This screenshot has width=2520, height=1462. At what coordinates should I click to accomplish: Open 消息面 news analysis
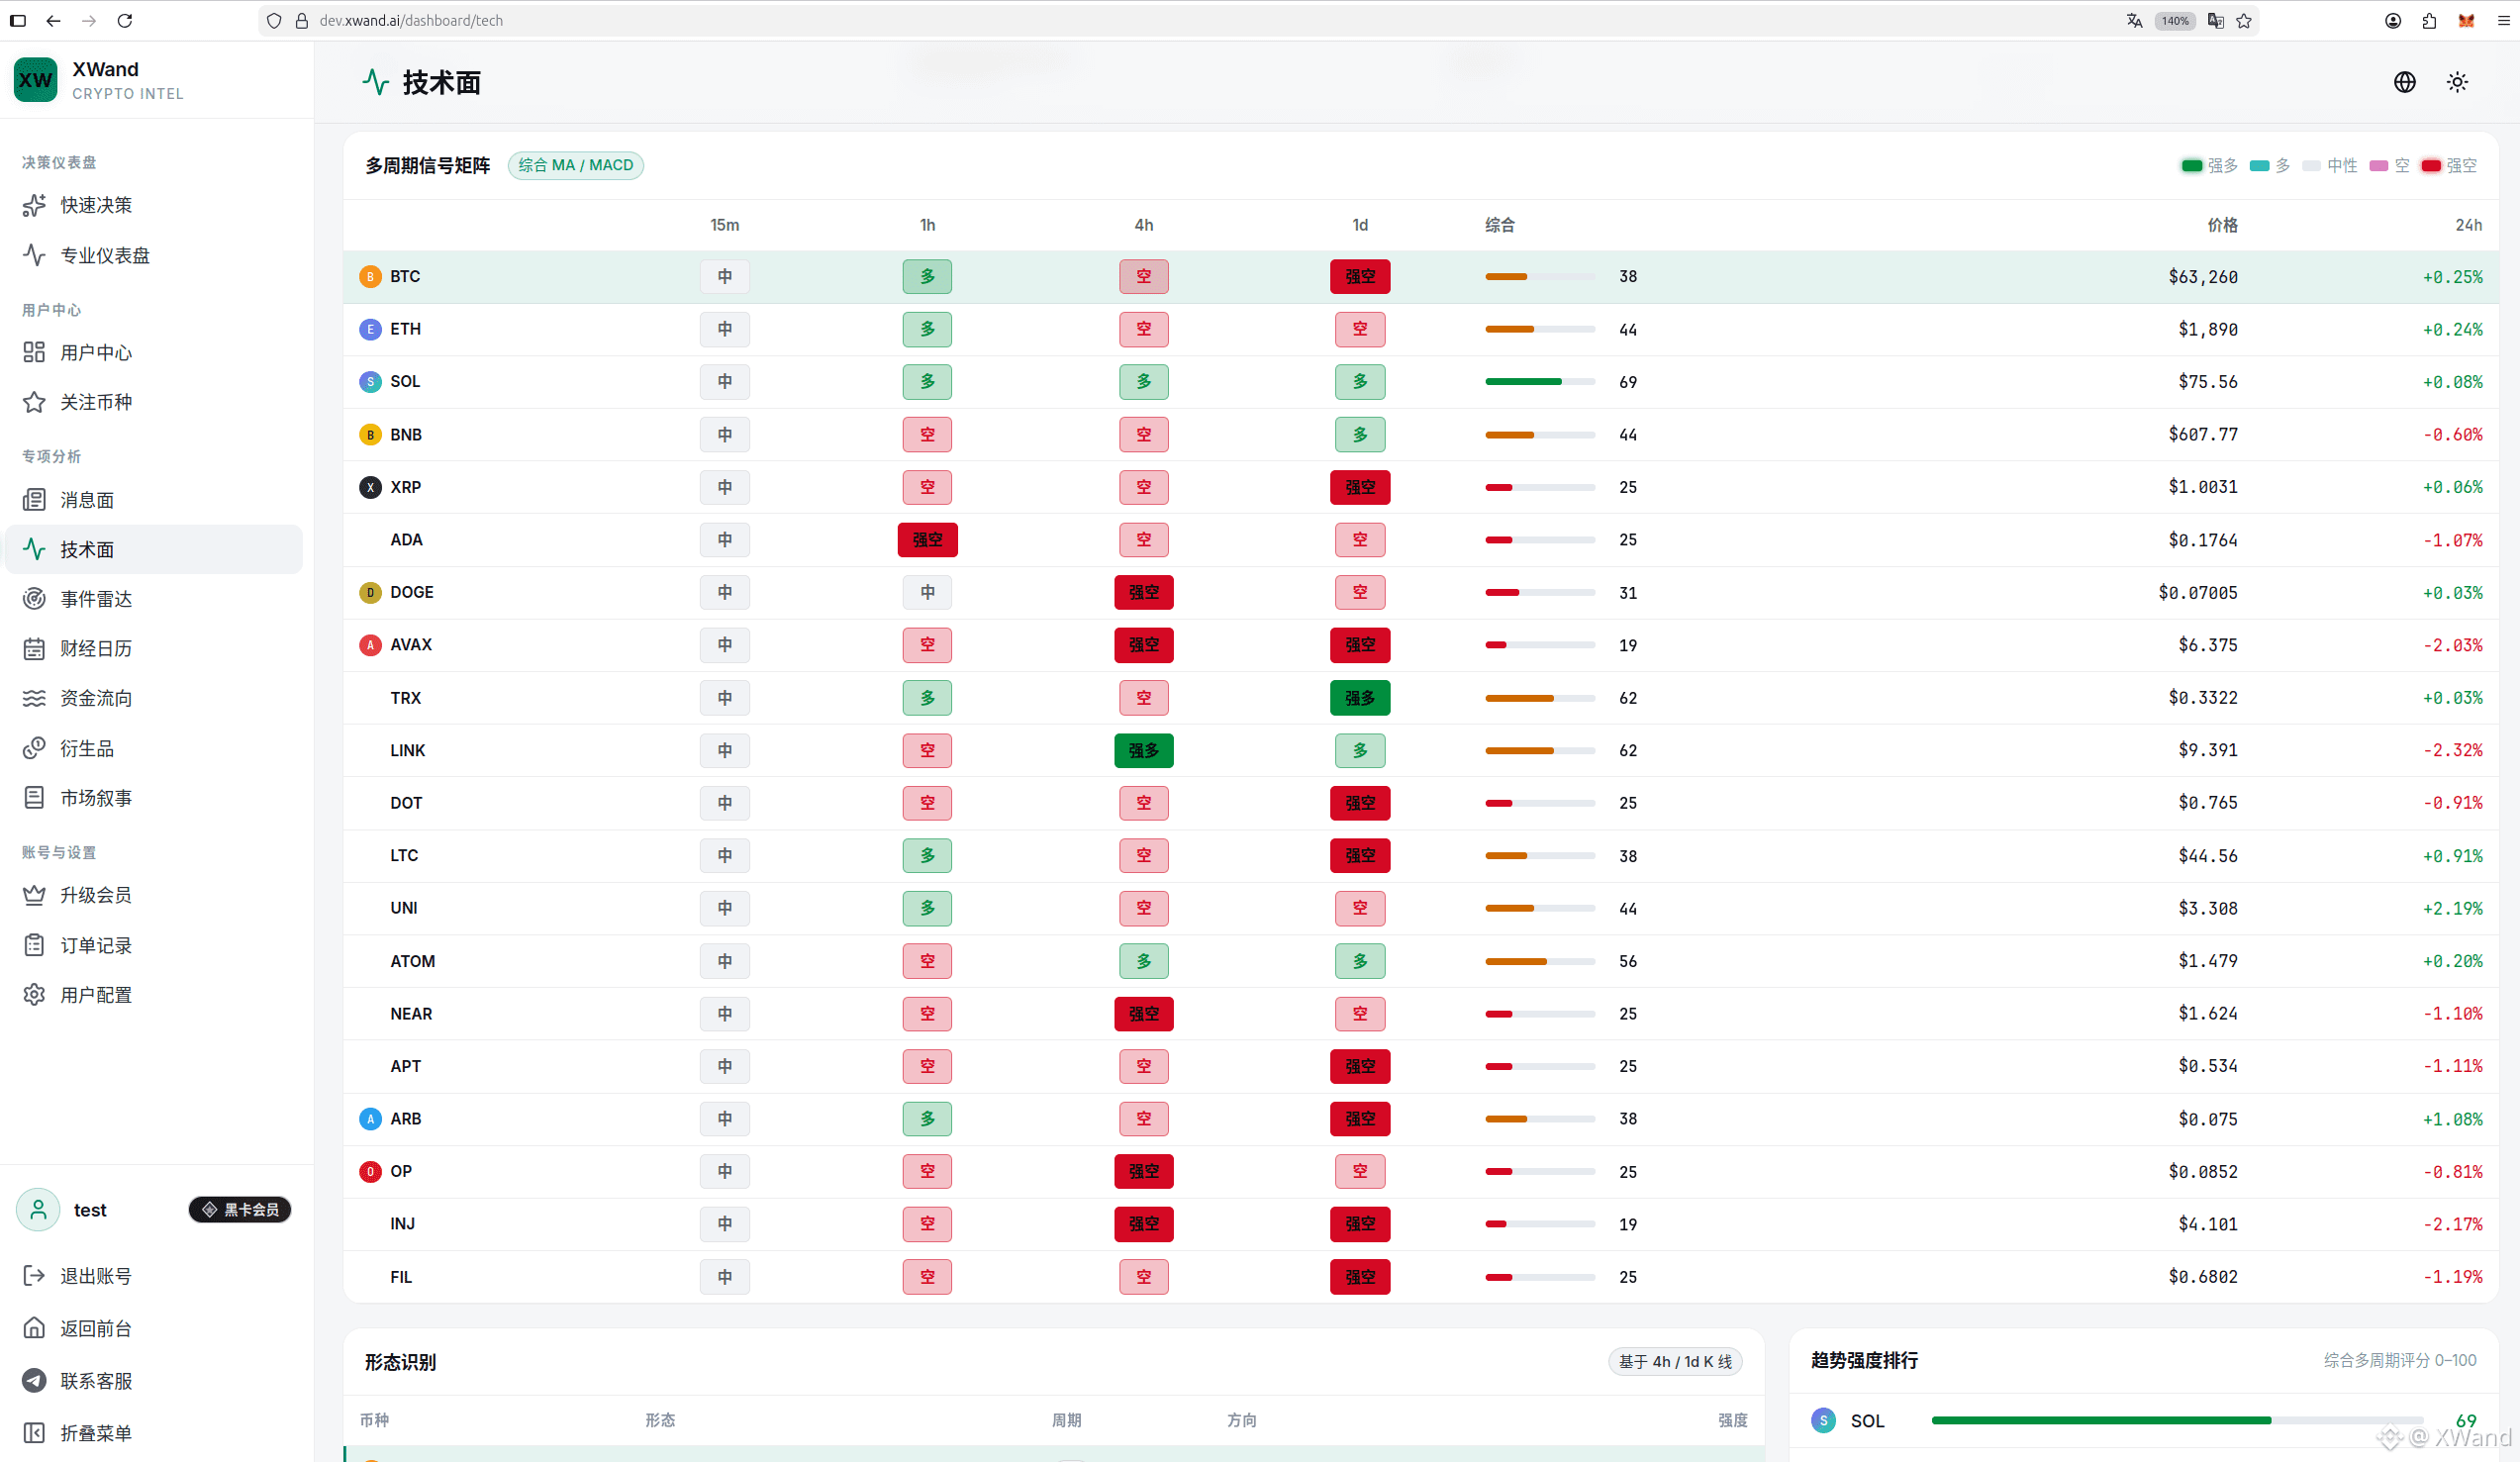[153, 500]
